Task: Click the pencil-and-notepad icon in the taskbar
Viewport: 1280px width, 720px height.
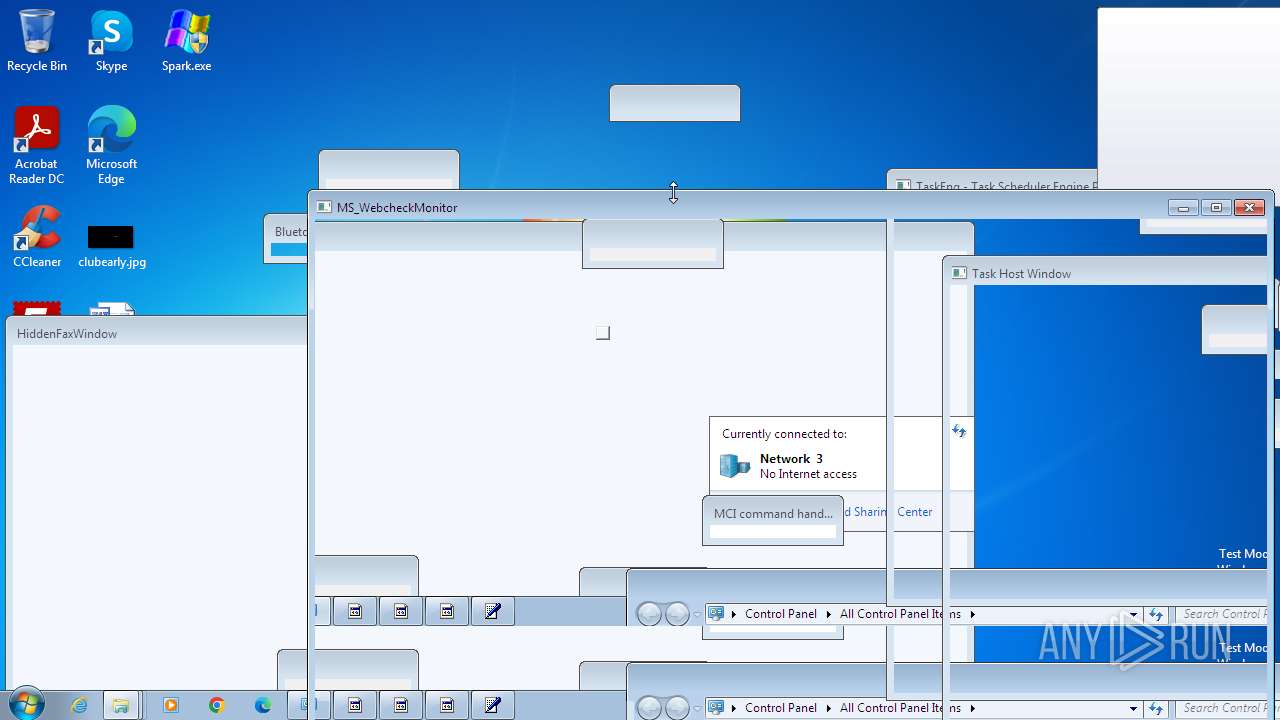Action: click(x=492, y=705)
